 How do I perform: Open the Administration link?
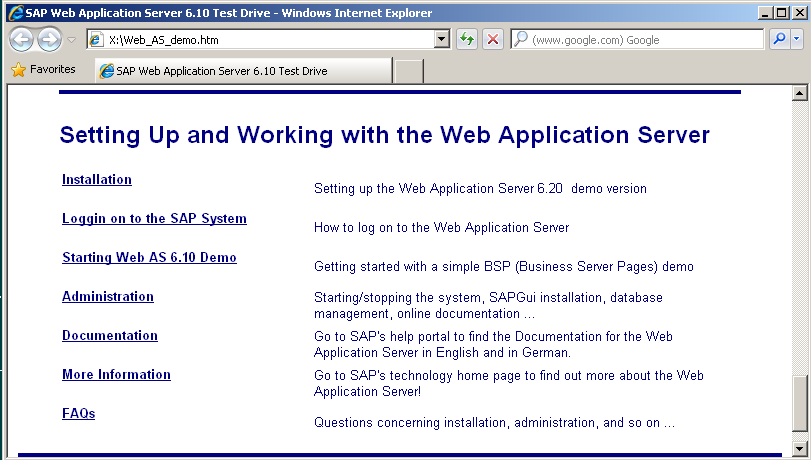(108, 296)
